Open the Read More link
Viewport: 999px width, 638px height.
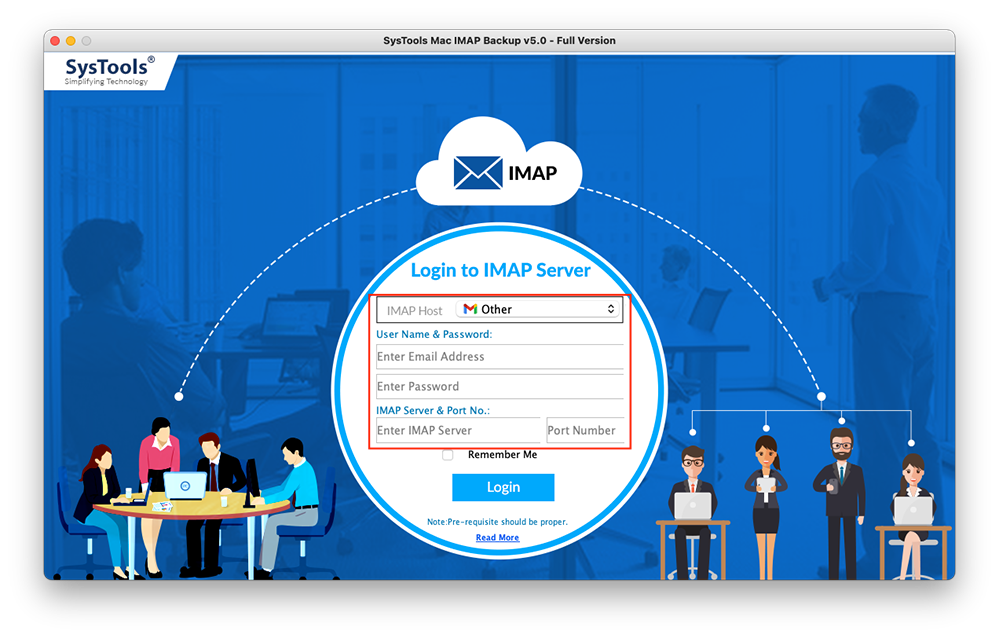[498, 537]
